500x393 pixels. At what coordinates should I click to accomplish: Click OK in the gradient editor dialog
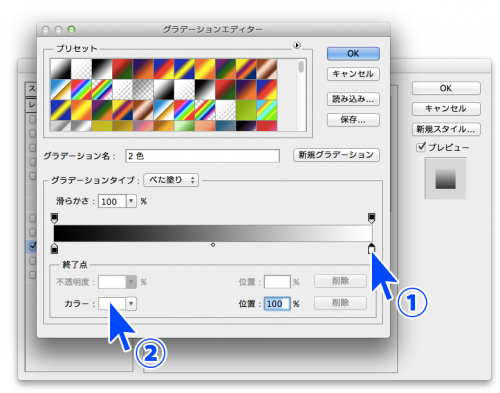coord(353,54)
